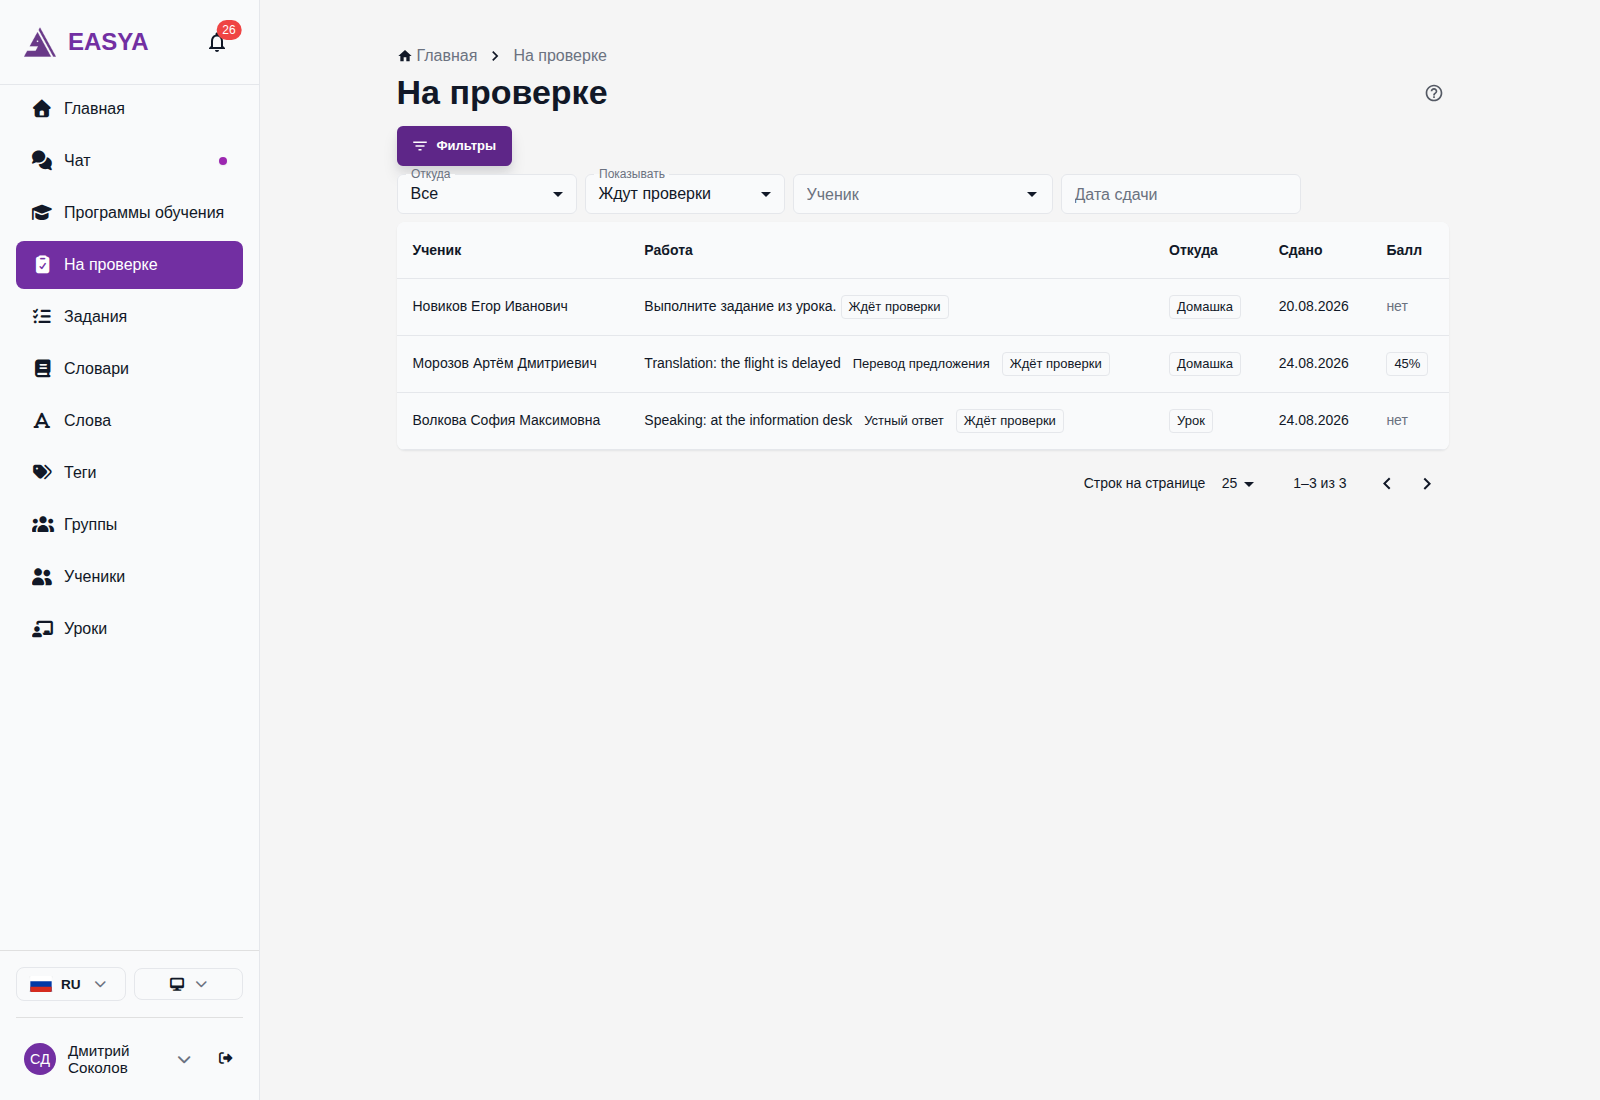Click the home icon in the breadcrumb
Viewport: 1600px width, 1100px height.
click(x=405, y=56)
